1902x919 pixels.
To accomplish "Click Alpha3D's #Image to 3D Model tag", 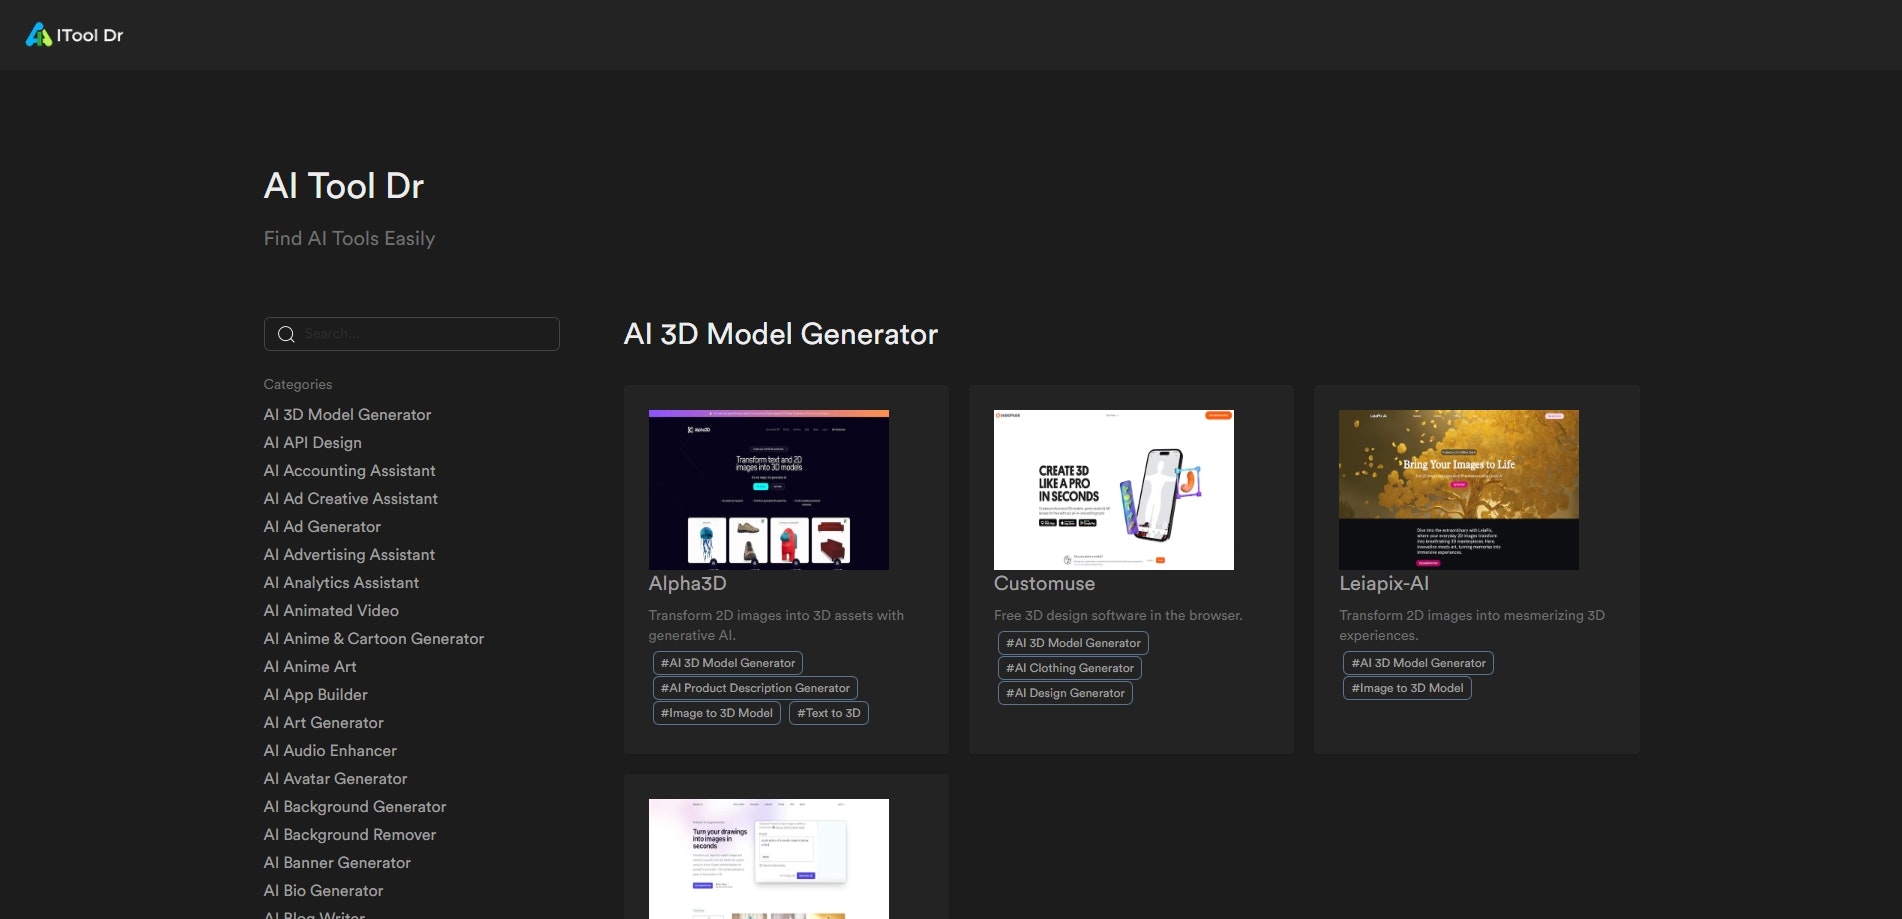I will pos(716,713).
